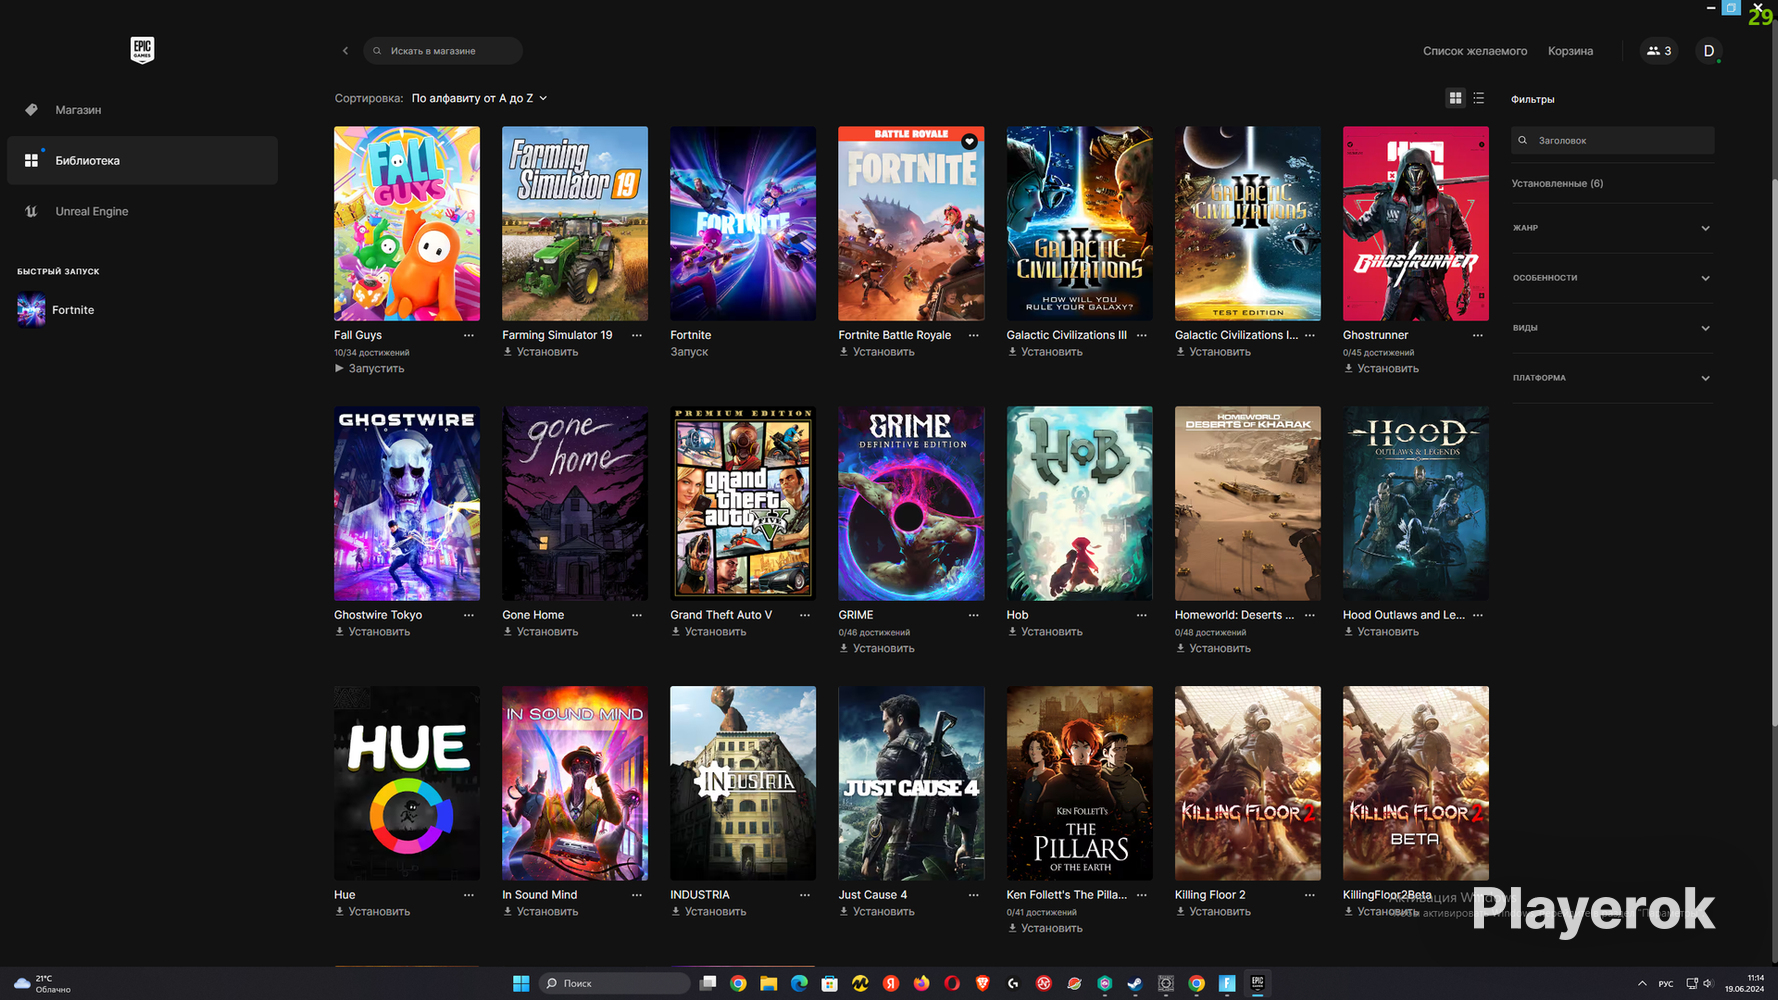
Task: Expand the ПЛАТФОРМА filter section
Action: [x=1612, y=378]
